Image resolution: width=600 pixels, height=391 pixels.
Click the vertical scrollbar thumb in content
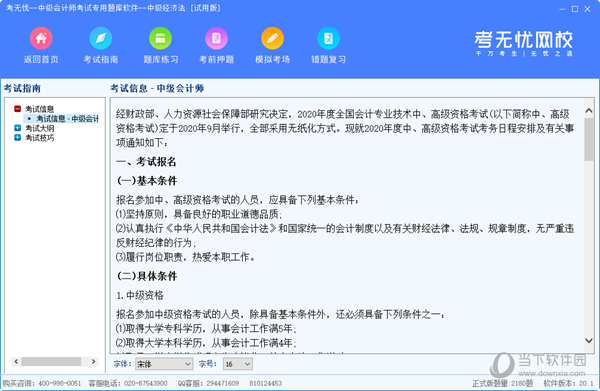[x=589, y=140]
